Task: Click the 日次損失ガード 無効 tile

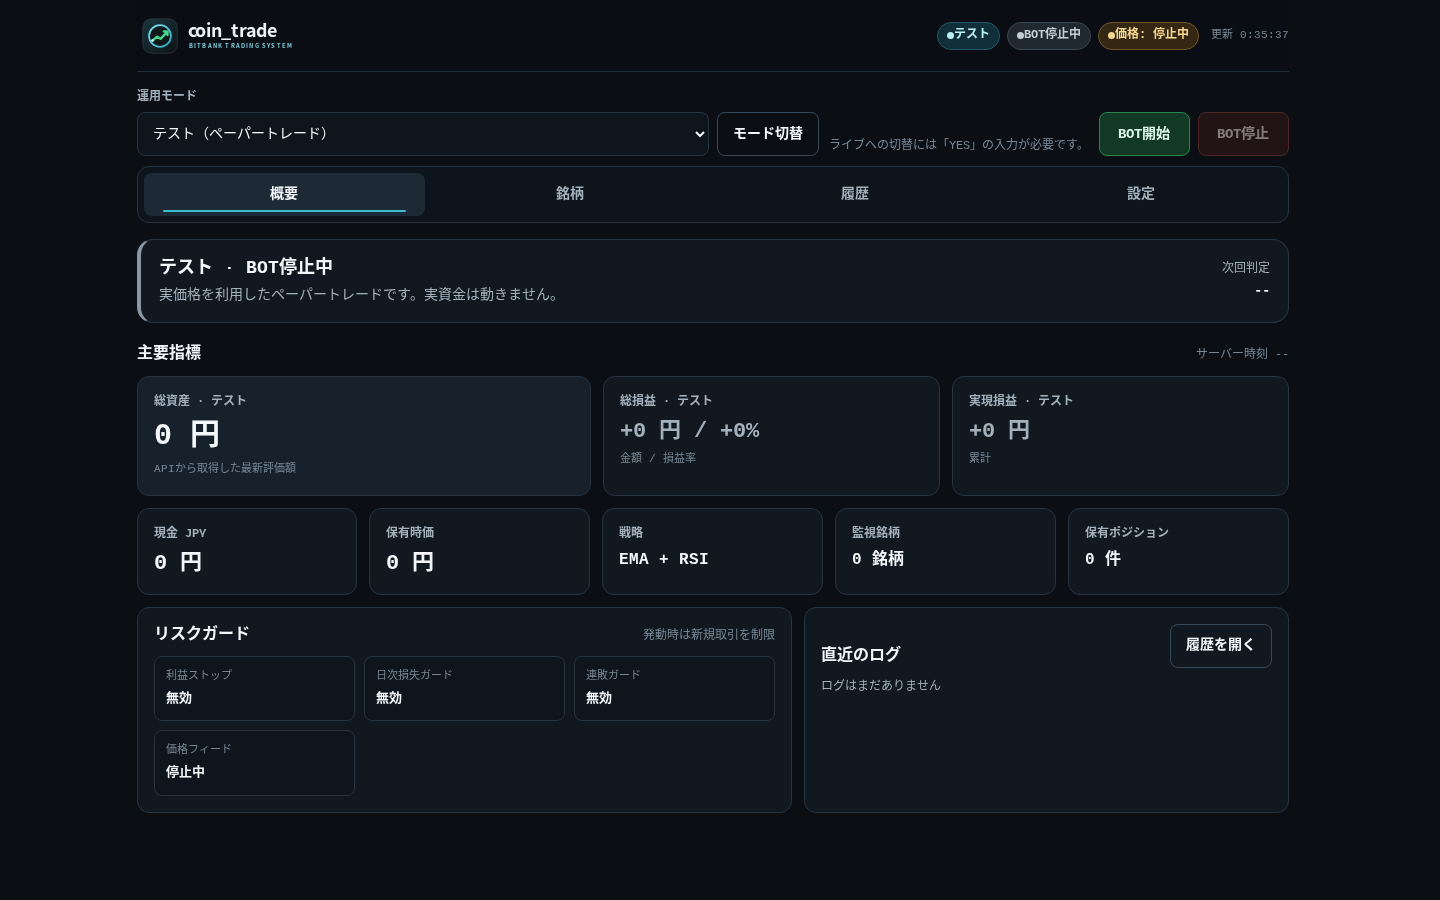Action: (x=464, y=689)
